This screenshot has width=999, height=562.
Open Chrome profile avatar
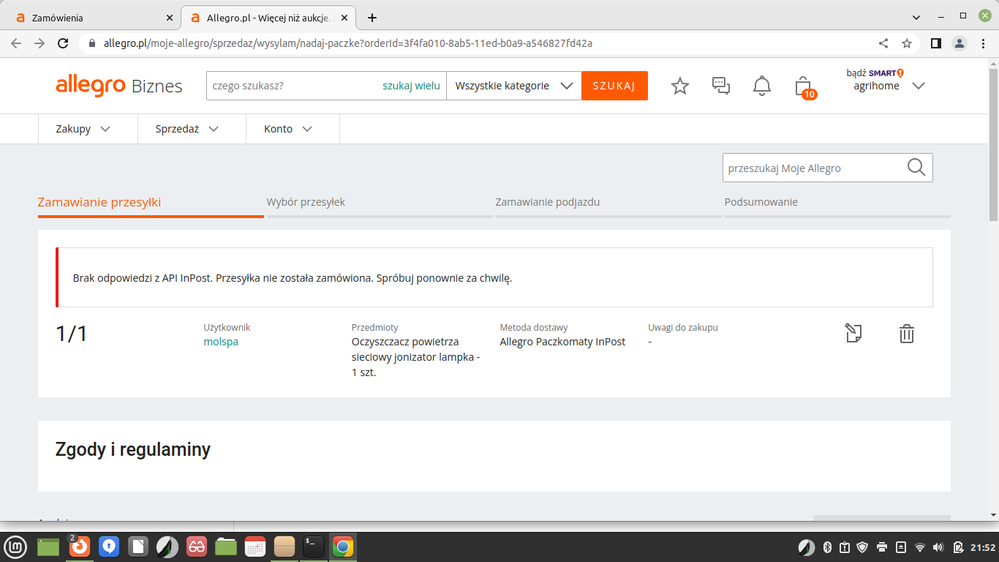tap(959, 43)
